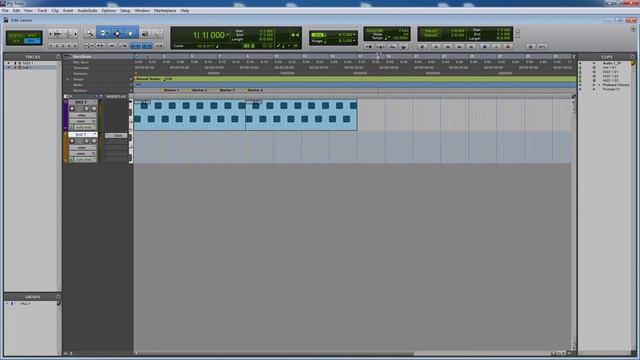Open the Grid value dropdown

click(354, 35)
